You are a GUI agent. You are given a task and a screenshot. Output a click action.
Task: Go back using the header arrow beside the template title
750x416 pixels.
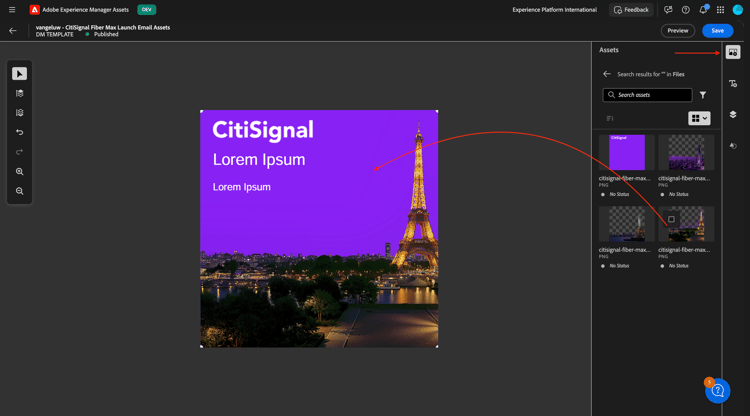tap(13, 31)
